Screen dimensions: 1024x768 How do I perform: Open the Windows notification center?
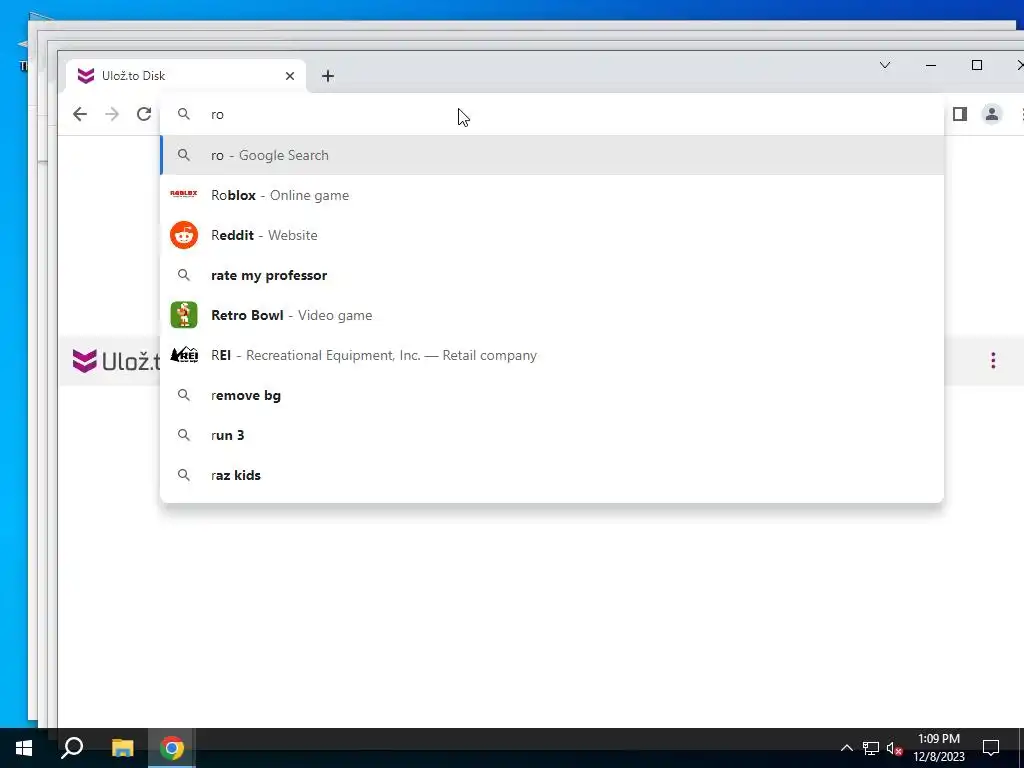pyautogui.click(x=991, y=748)
